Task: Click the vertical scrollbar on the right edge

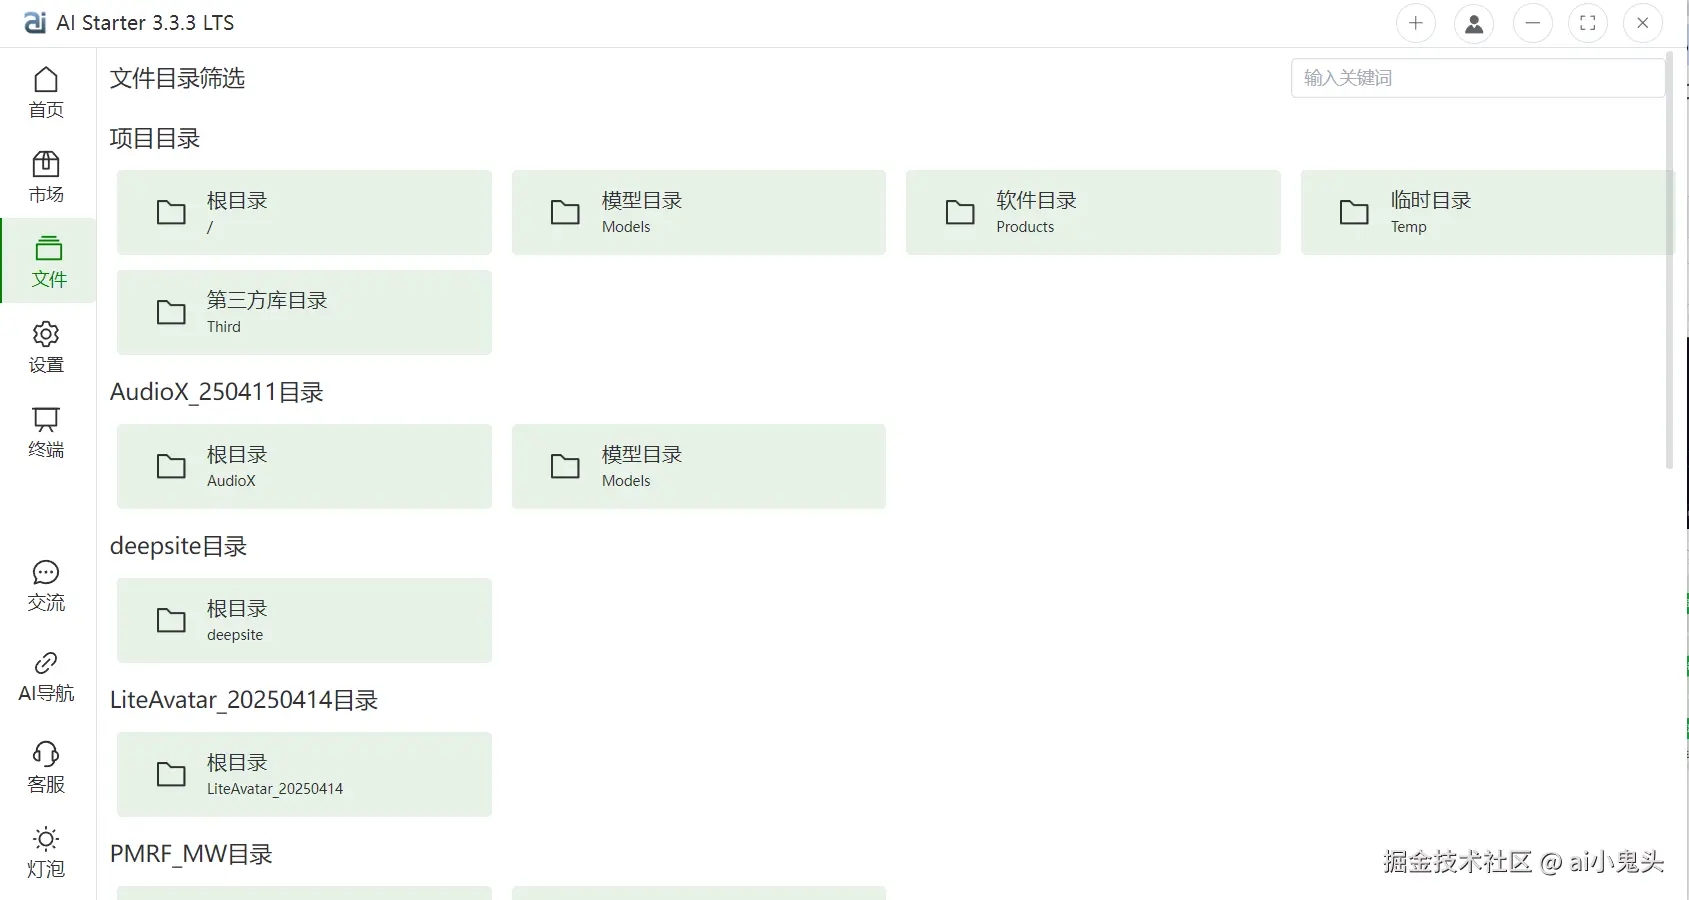Action: (x=1669, y=260)
